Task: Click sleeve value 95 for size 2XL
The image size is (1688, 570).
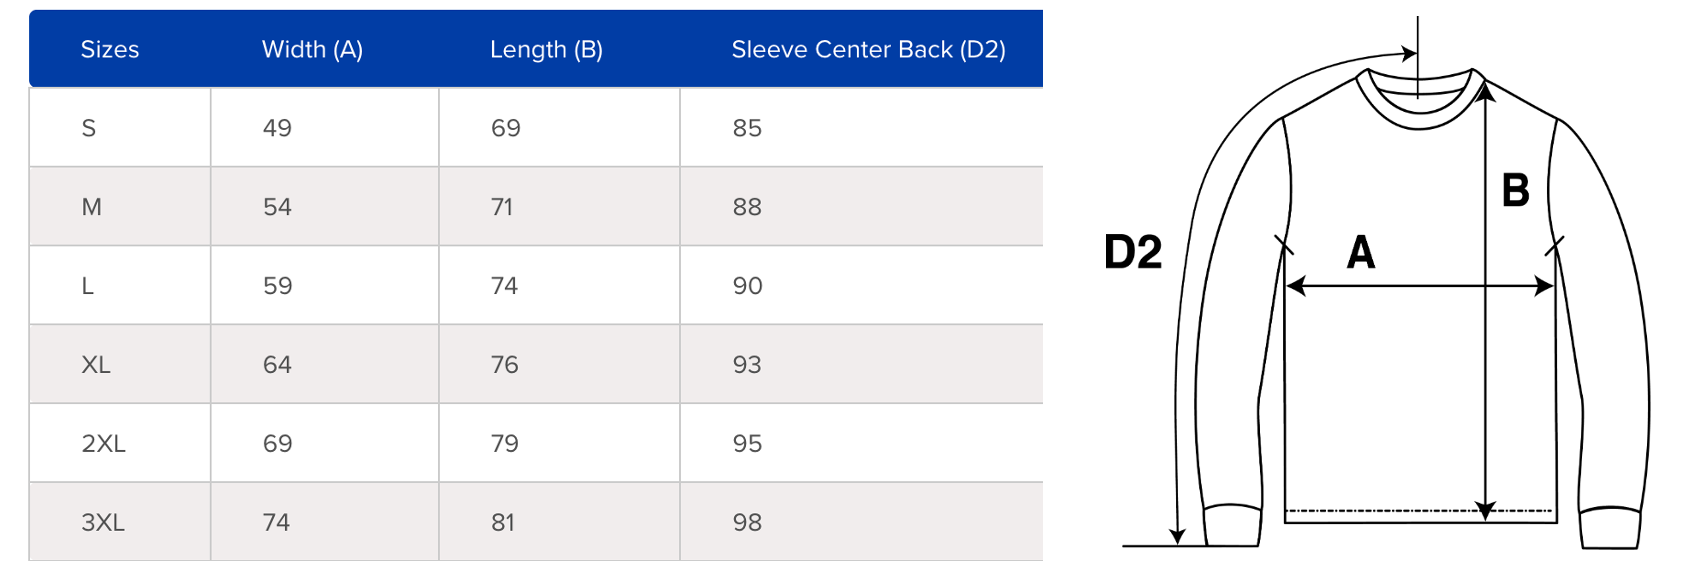Action: 747,444
